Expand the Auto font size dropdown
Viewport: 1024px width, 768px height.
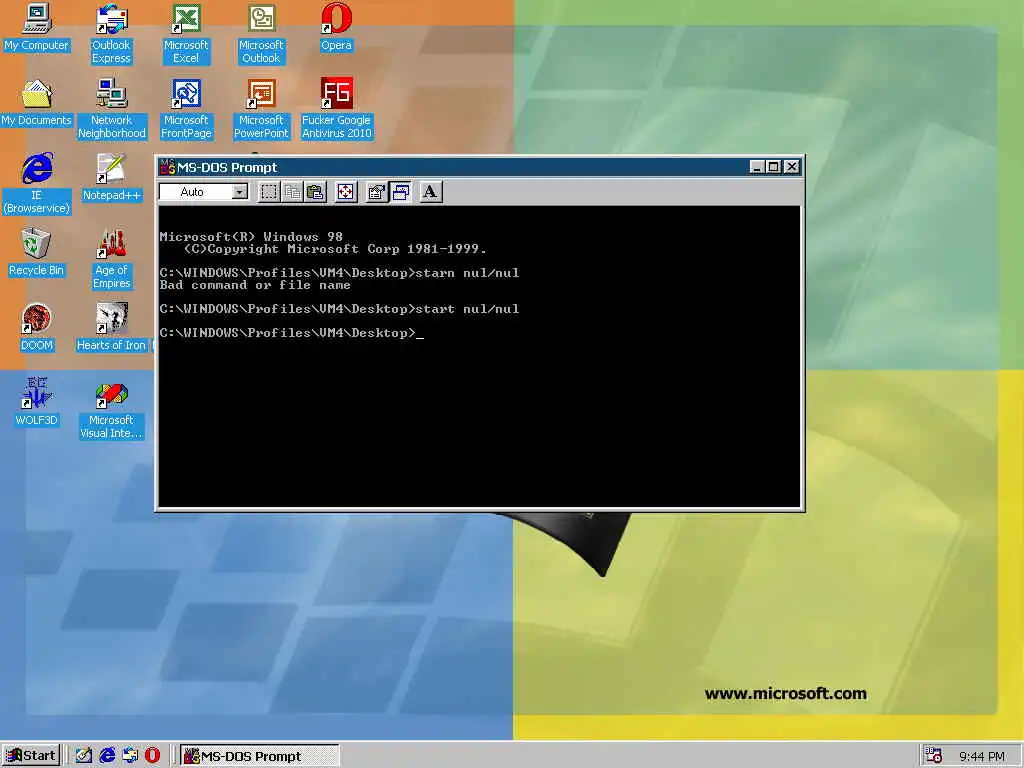pos(240,192)
